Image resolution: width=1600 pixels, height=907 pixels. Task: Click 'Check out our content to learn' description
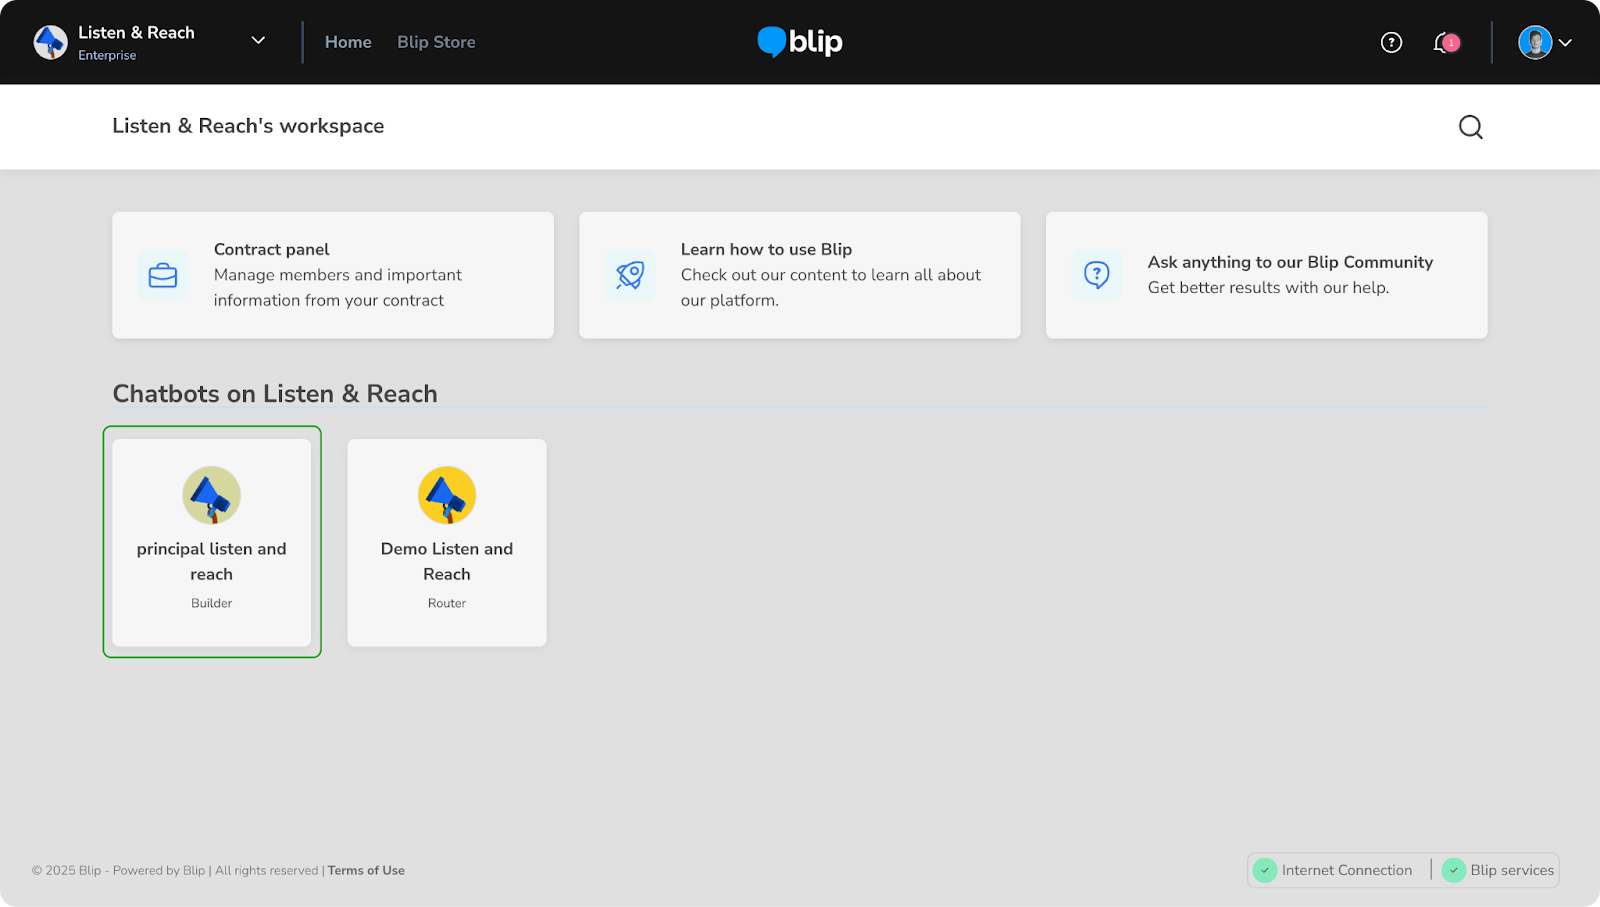831,288
